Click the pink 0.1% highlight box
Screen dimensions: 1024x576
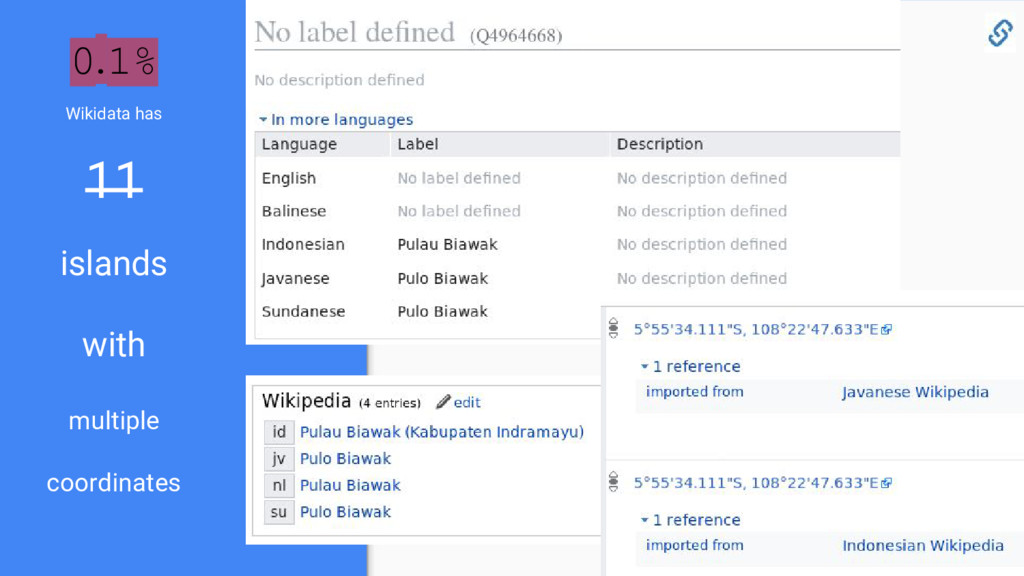pyautogui.click(x=114, y=61)
